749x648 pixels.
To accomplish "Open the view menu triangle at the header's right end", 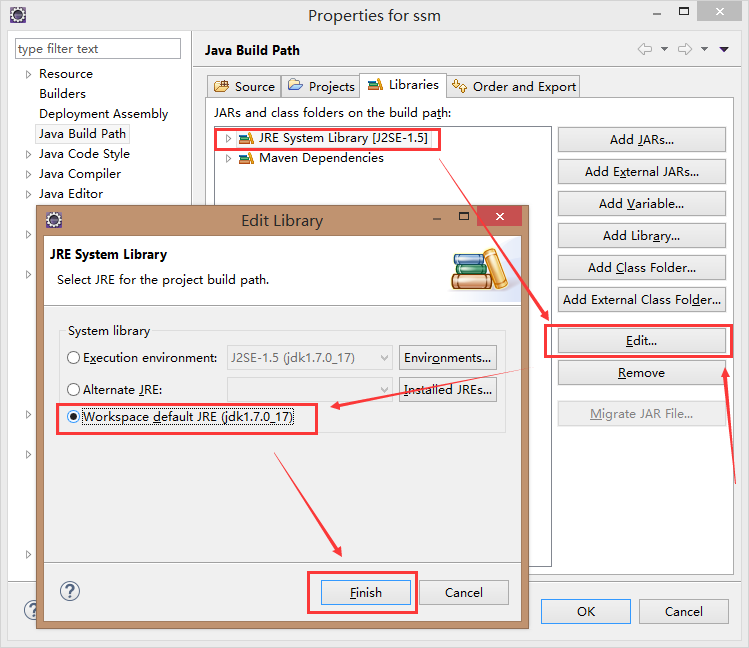I will coord(724,49).
